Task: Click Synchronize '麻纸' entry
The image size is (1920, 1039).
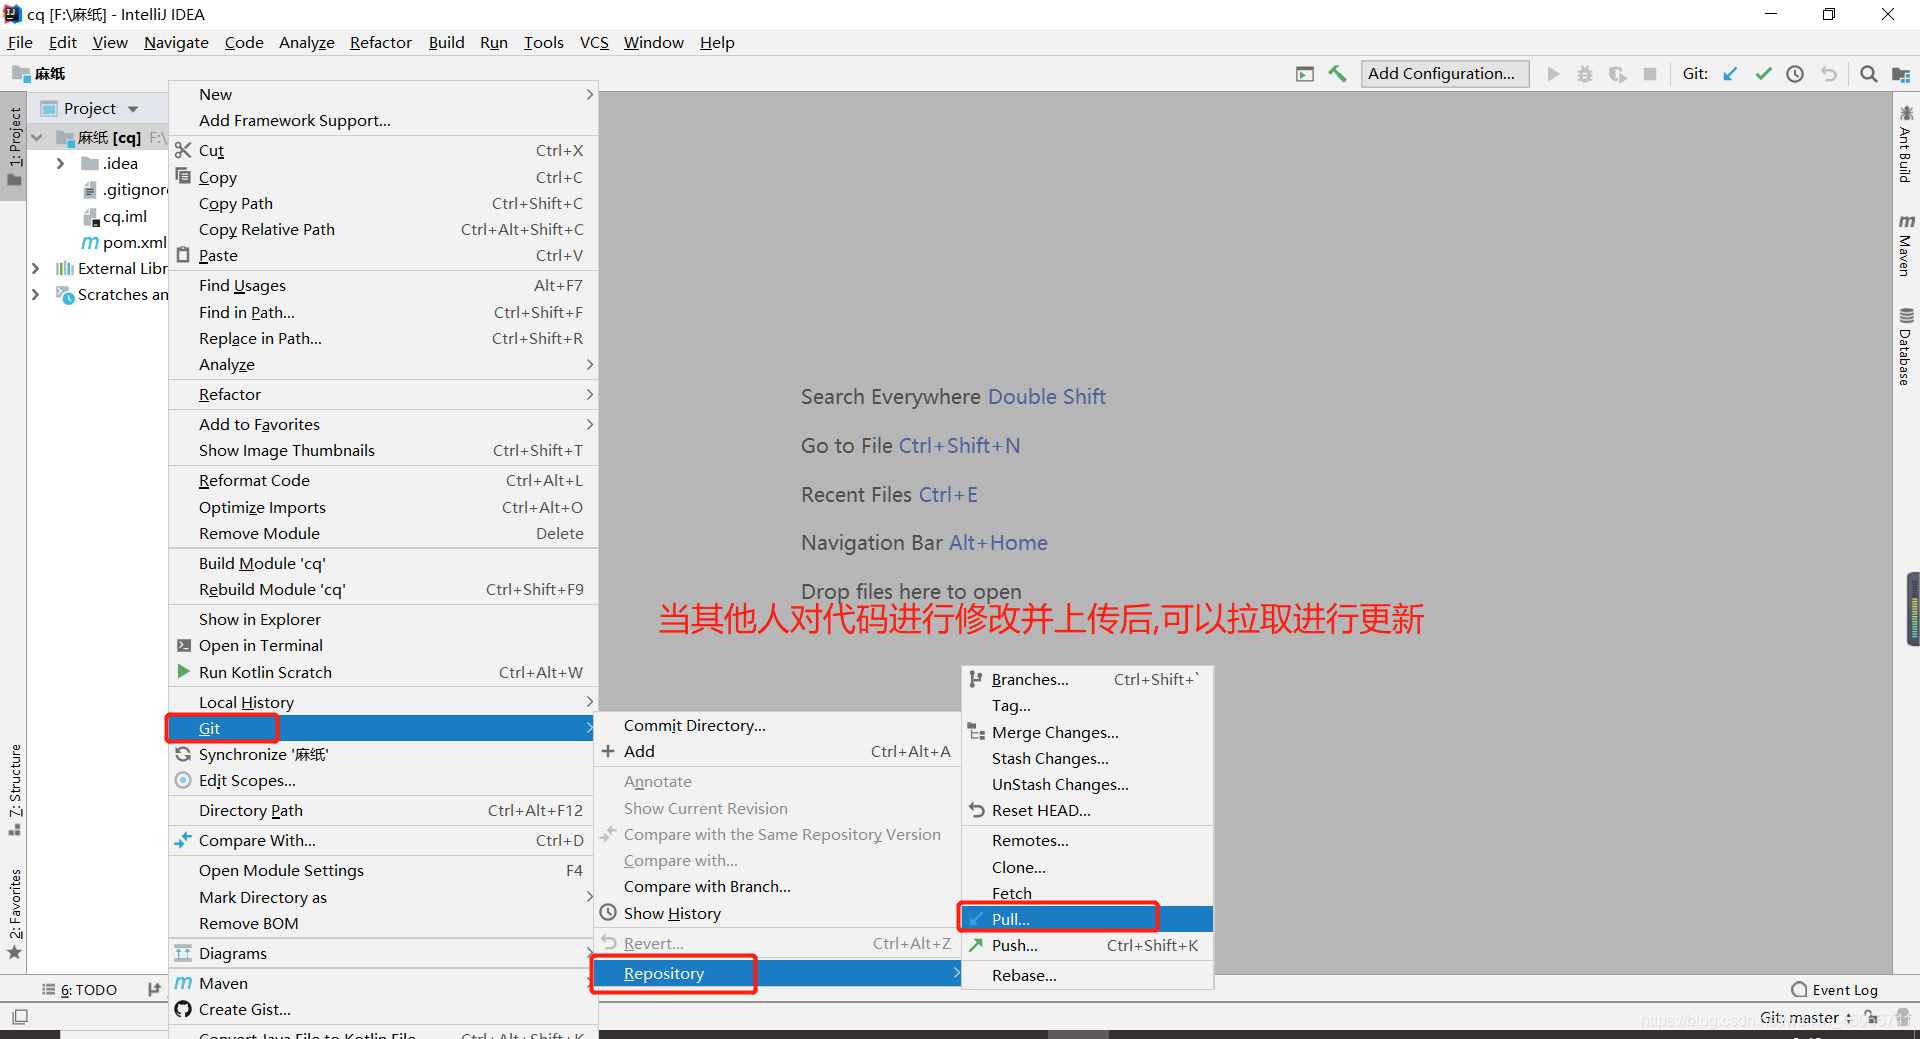Action: coord(383,755)
